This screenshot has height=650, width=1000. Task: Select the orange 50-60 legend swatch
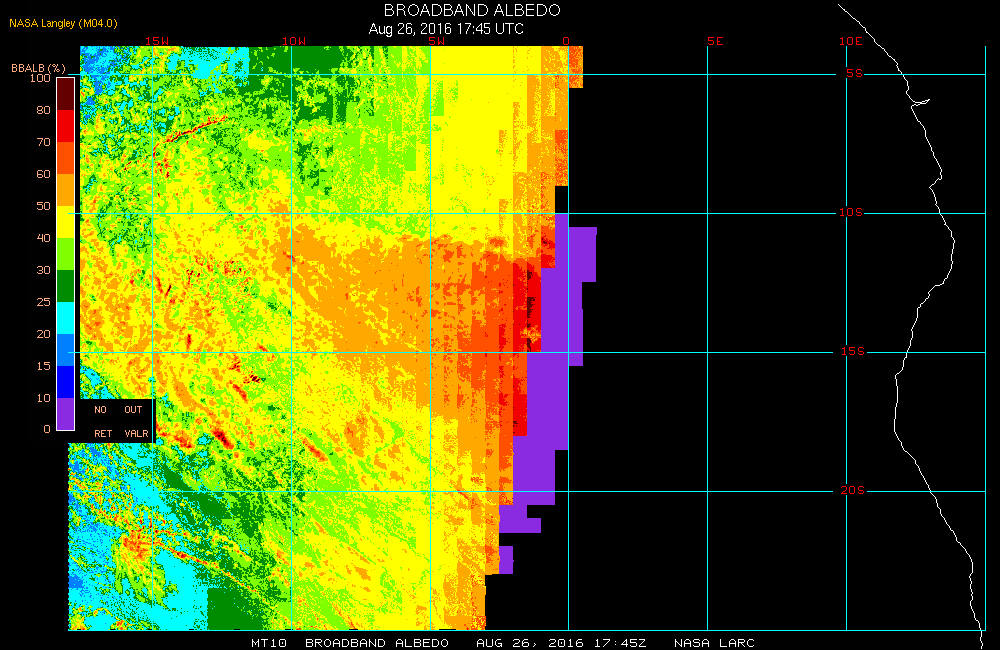66,190
